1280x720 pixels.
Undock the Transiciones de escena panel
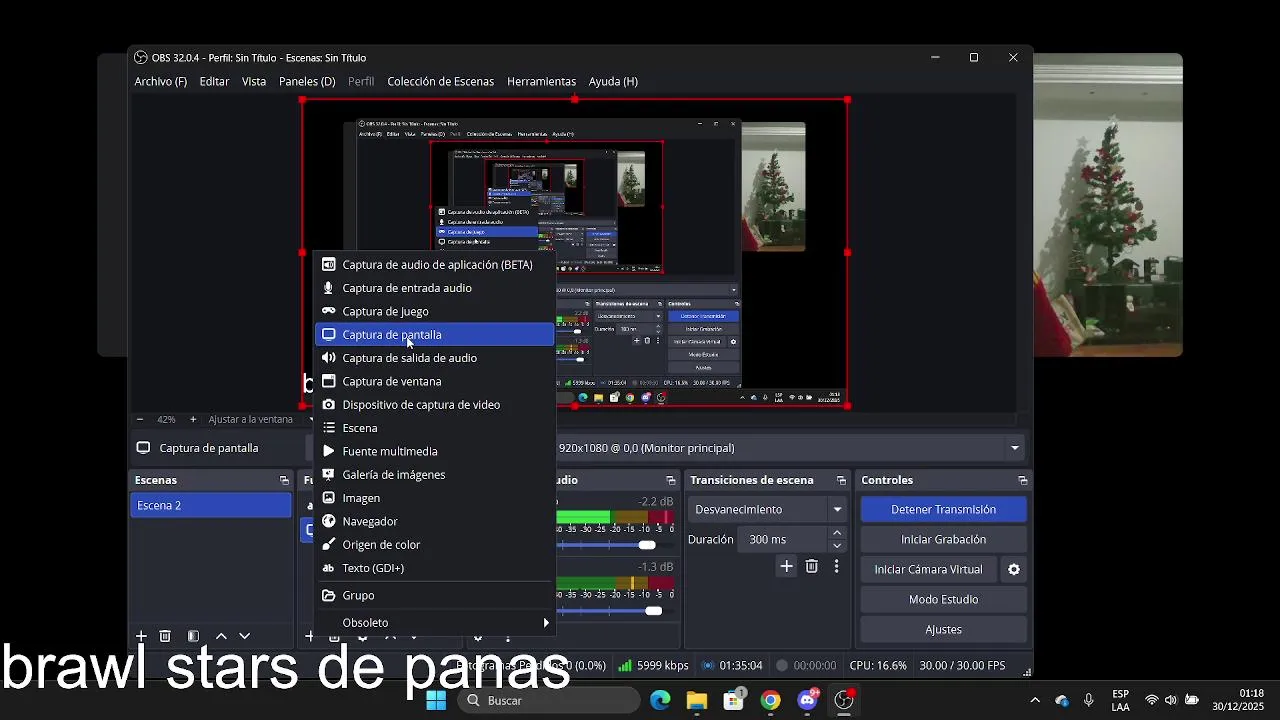(841, 480)
